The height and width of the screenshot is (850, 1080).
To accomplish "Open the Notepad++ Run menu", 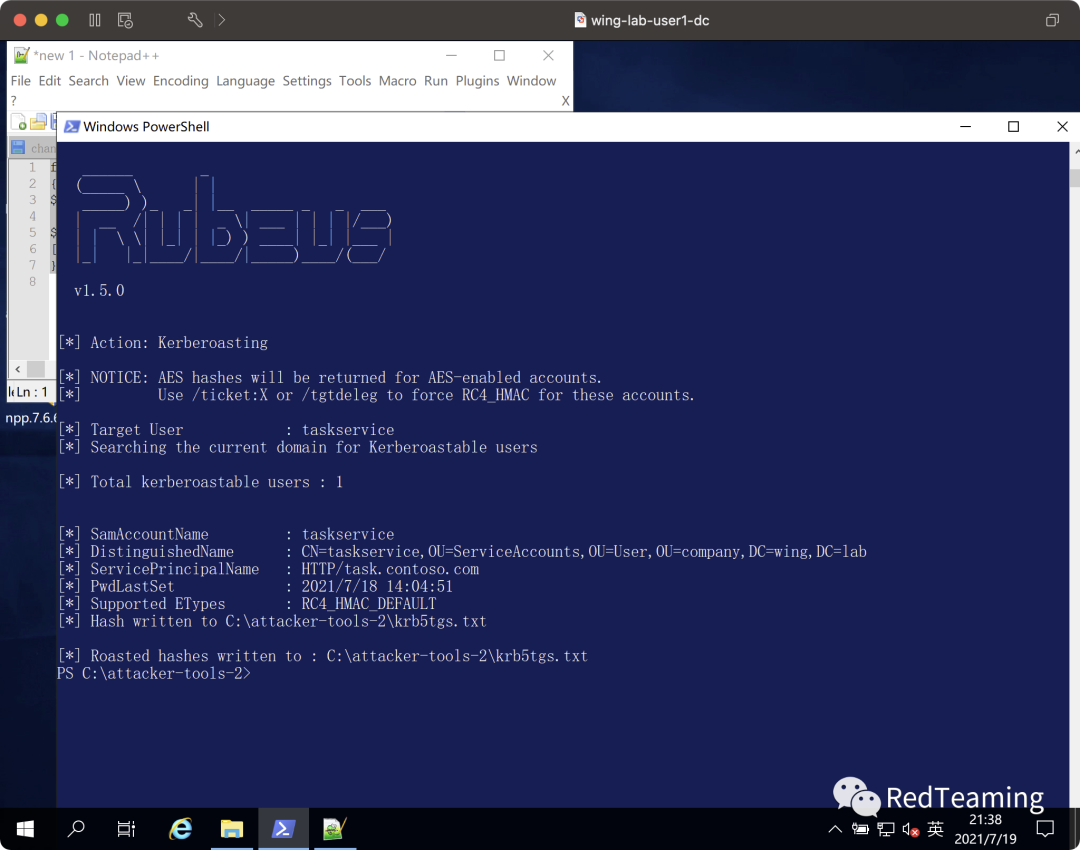I will point(436,81).
